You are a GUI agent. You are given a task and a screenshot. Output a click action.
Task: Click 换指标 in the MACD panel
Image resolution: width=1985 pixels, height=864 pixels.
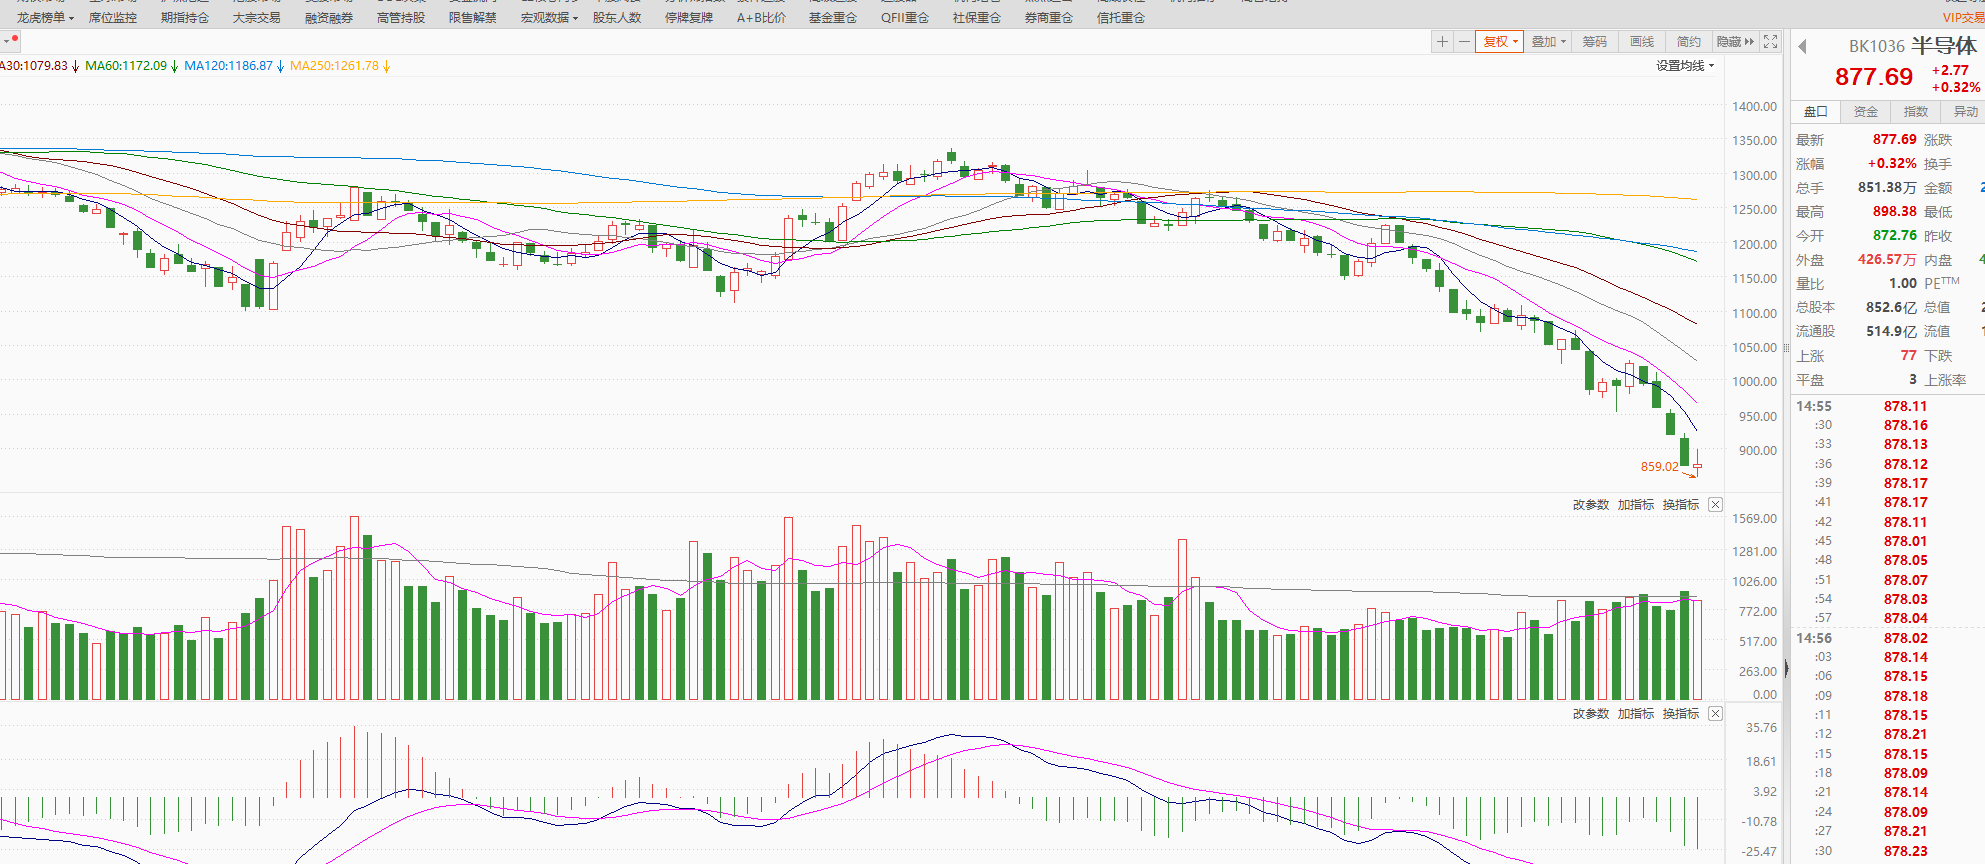1680,714
